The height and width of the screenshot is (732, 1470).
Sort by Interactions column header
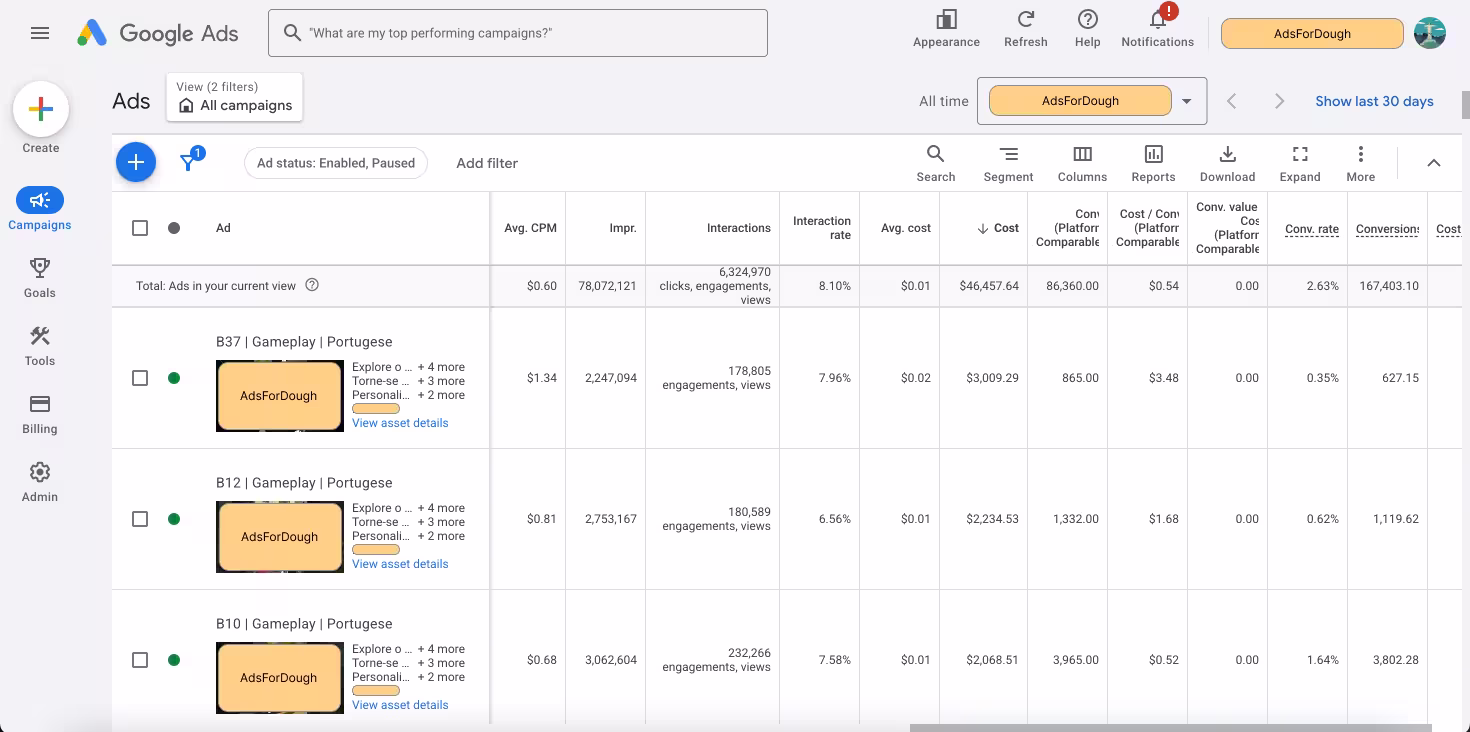point(739,228)
